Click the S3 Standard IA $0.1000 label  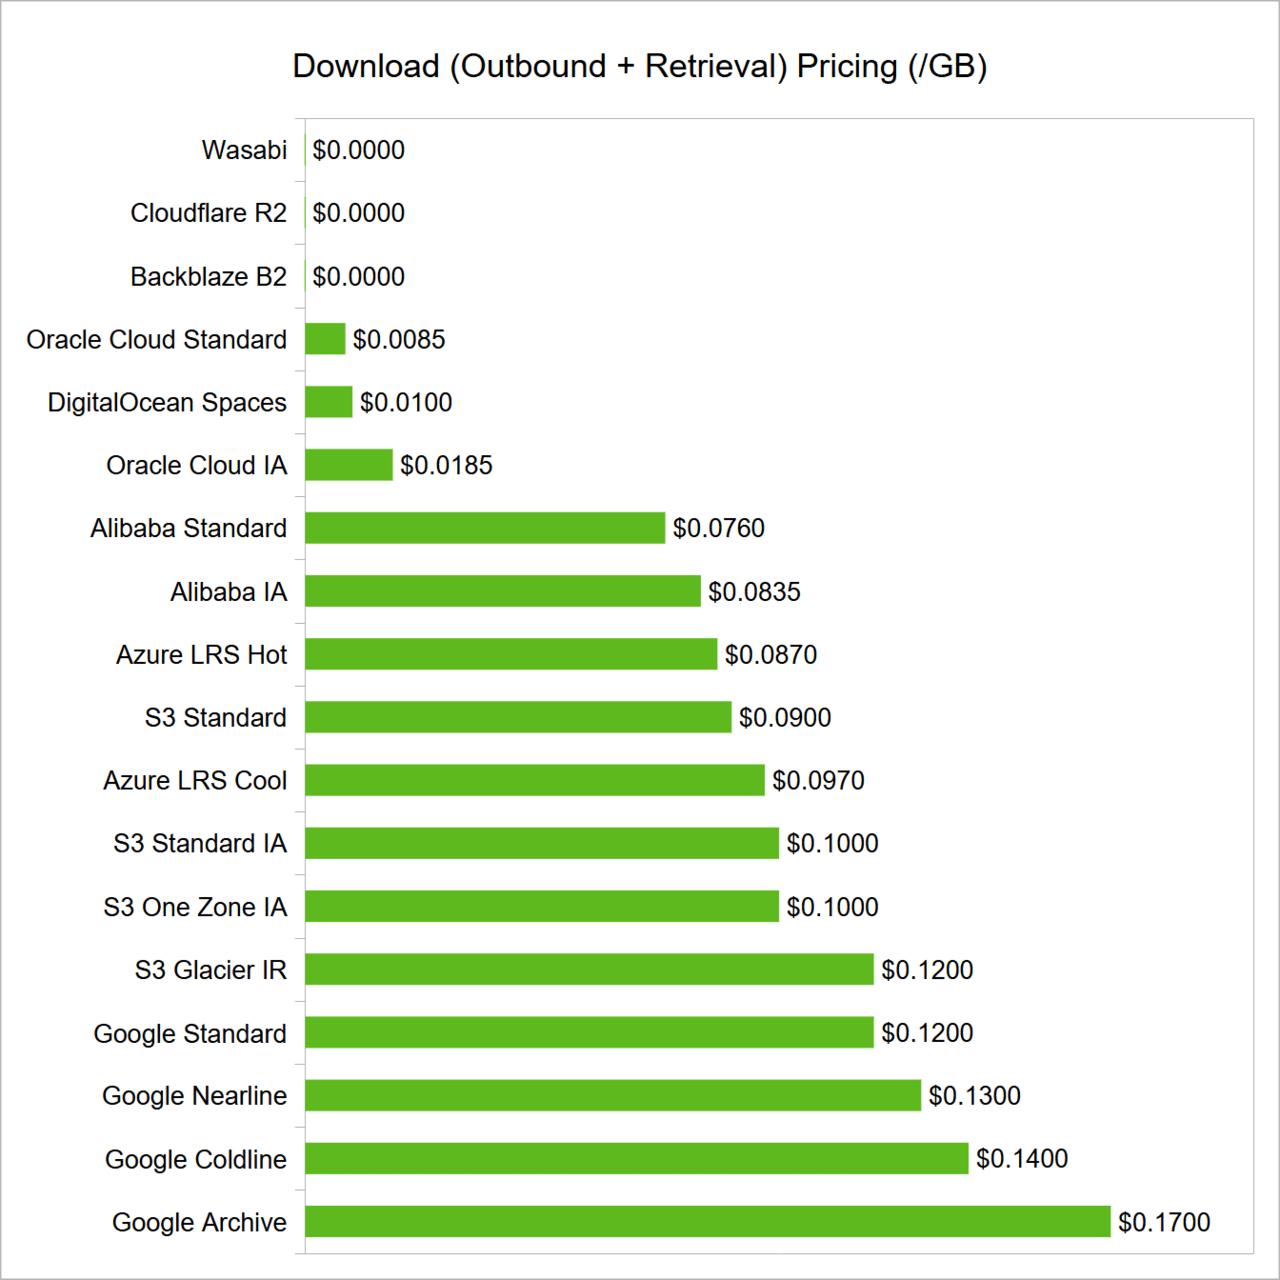pyautogui.click(x=833, y=844)
